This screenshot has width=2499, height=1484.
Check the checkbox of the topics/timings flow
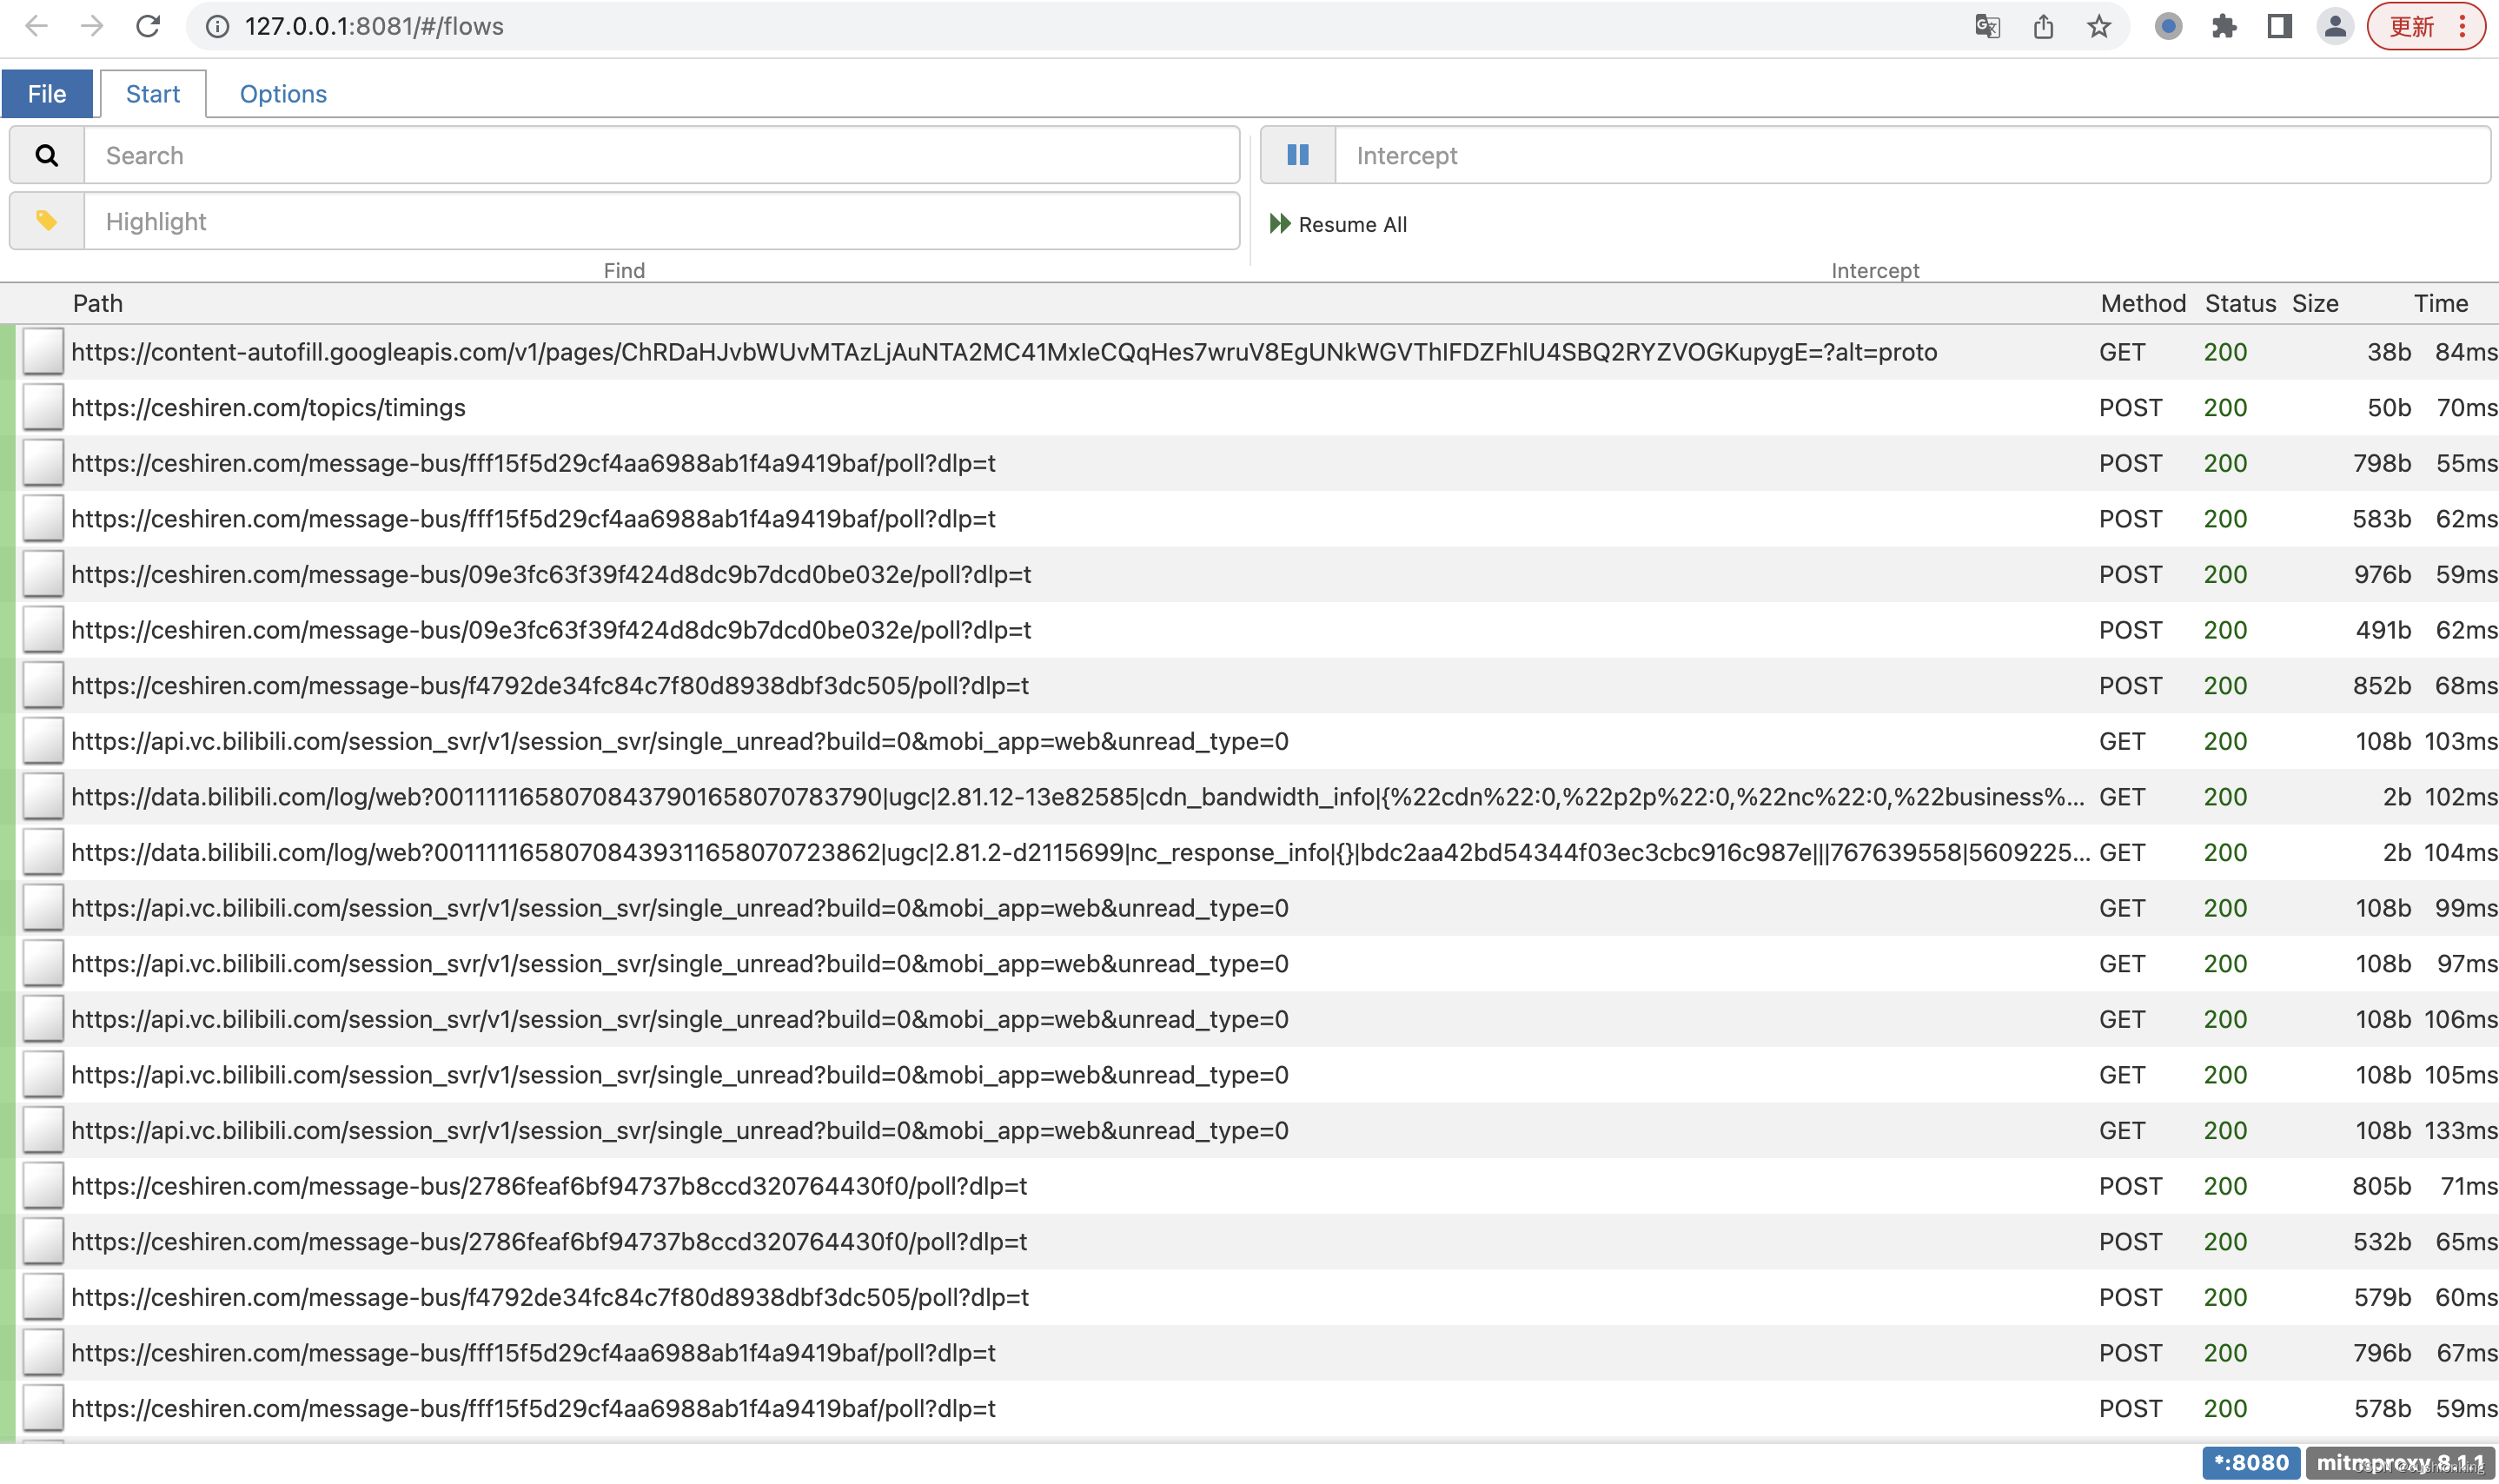42,407
